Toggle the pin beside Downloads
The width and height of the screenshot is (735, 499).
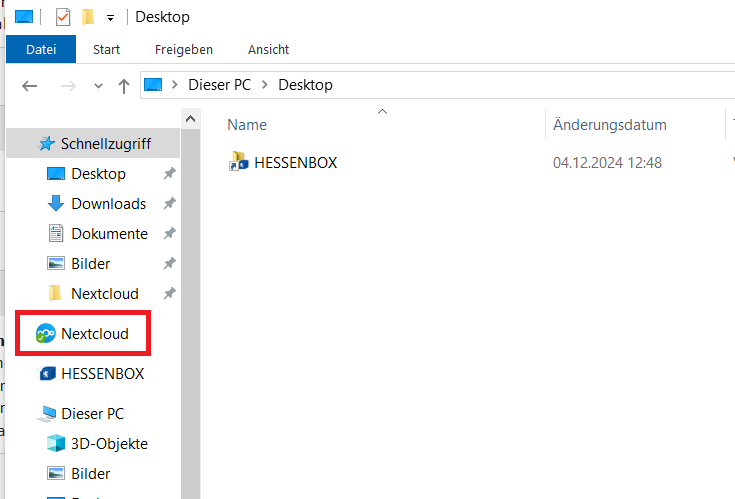pos(170,204)
